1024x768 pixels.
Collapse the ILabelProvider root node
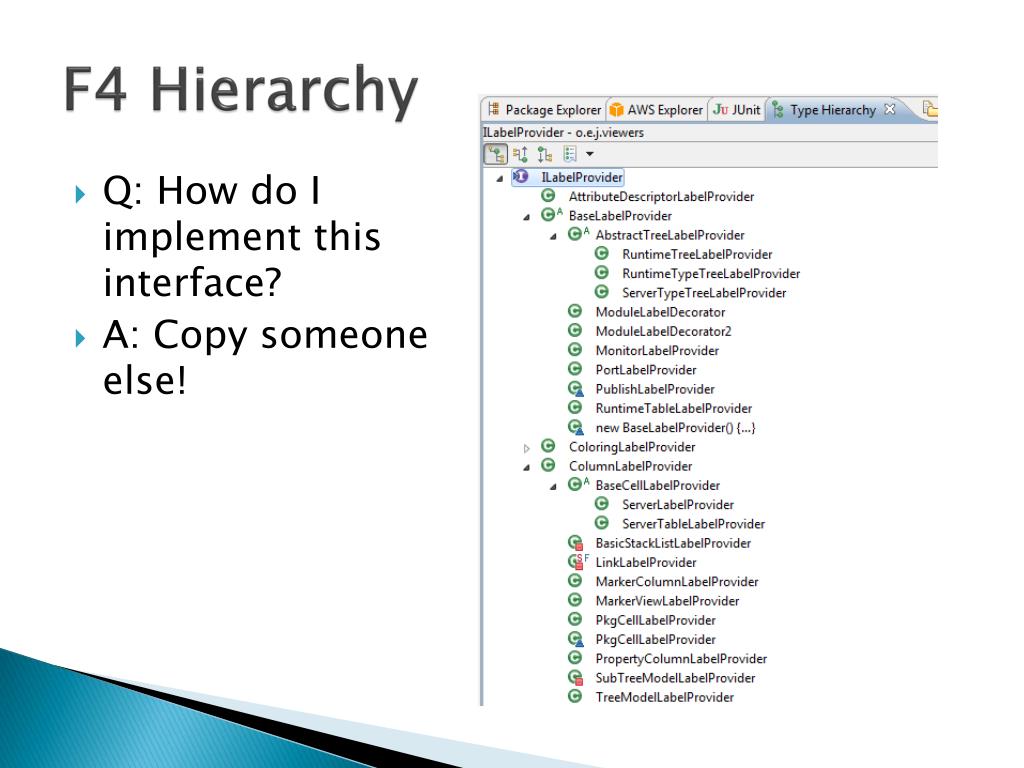pos(500,178)
